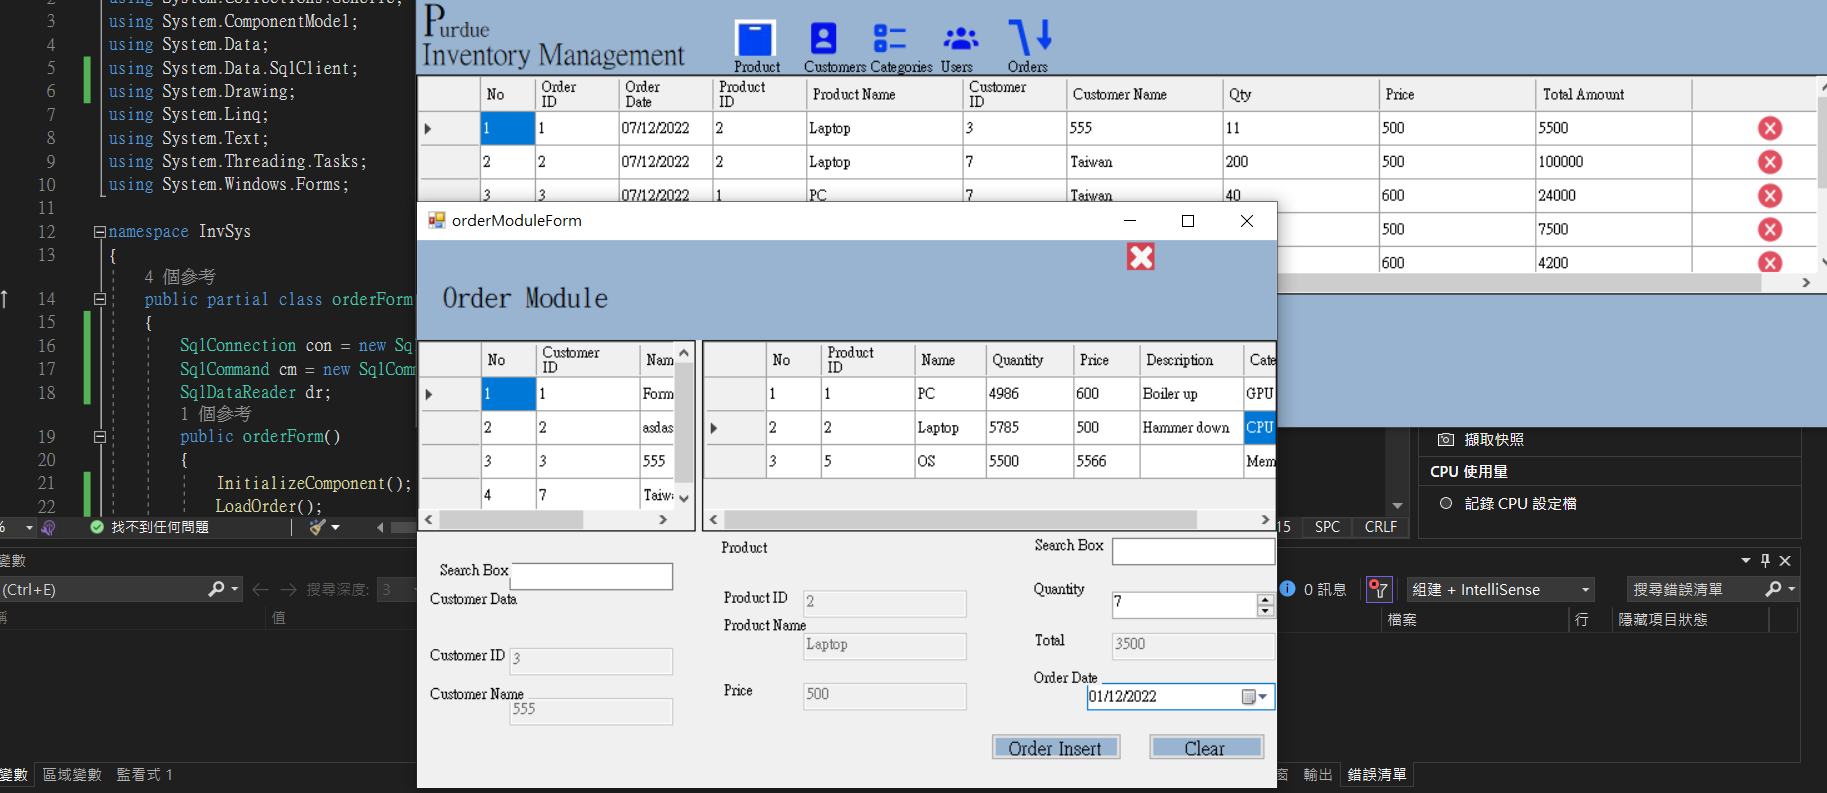Viewport: 1827px width, 793px height.
Task: Increase the Quantity value with up arrow
Action: coord(1265,600)
